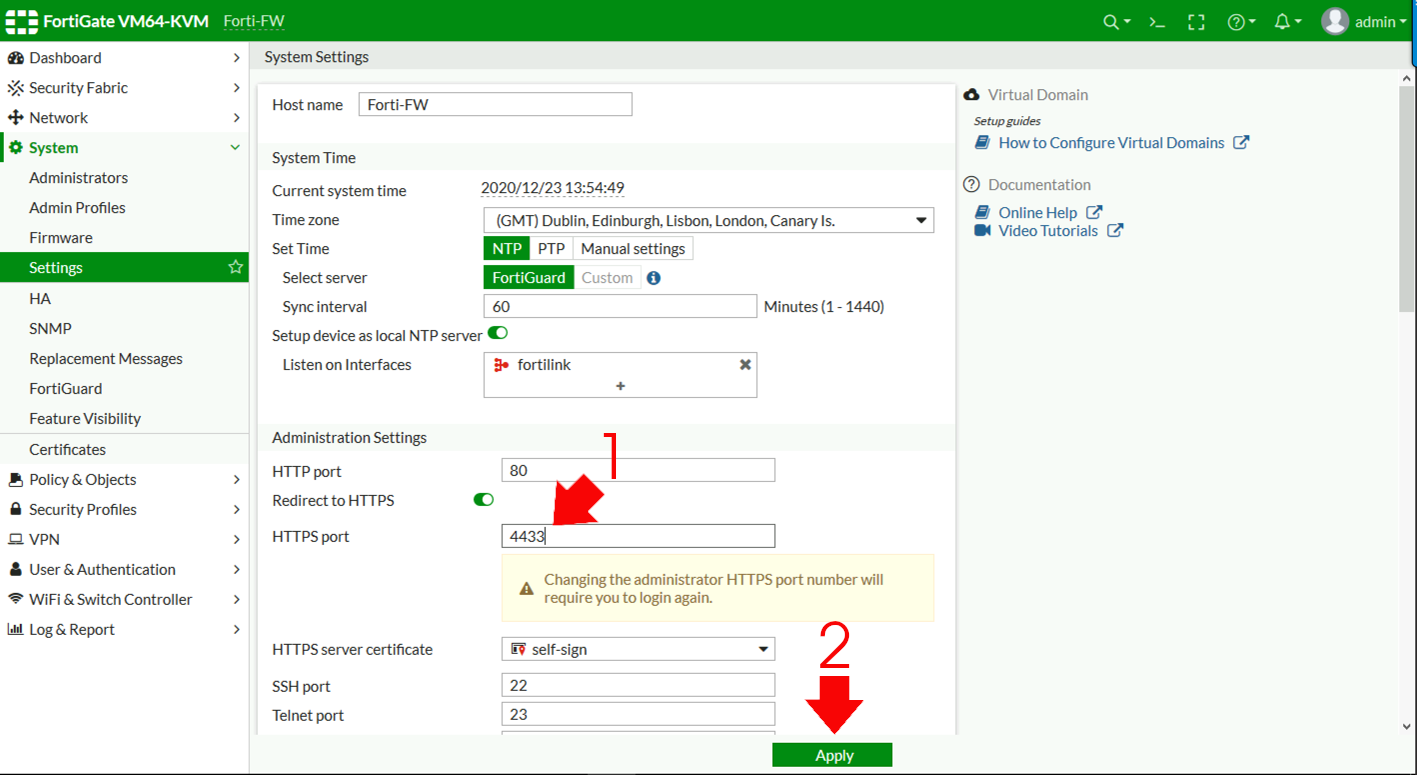The image size is (1417, 775).
Task: Disable the Redirect to HTTPS toggle
Action: (x=484, y=499)
